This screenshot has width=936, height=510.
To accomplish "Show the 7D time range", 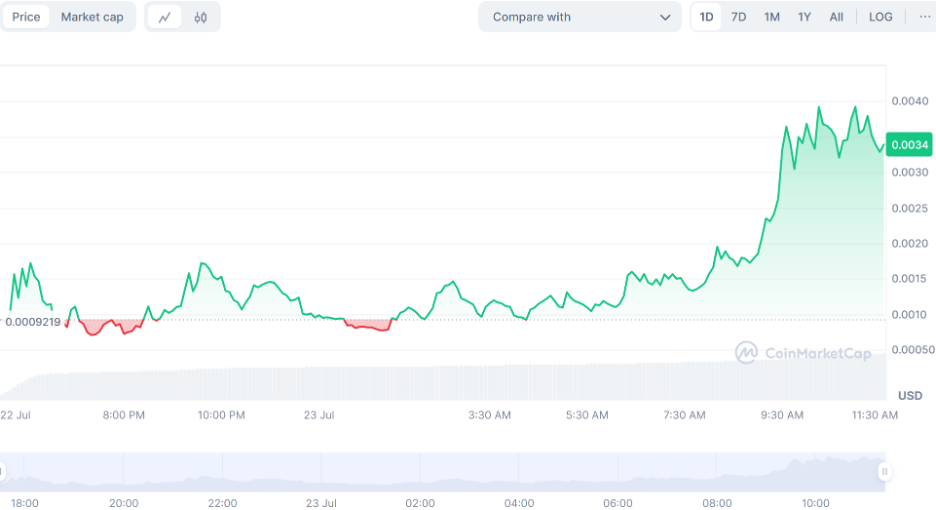I will point(738,17).
